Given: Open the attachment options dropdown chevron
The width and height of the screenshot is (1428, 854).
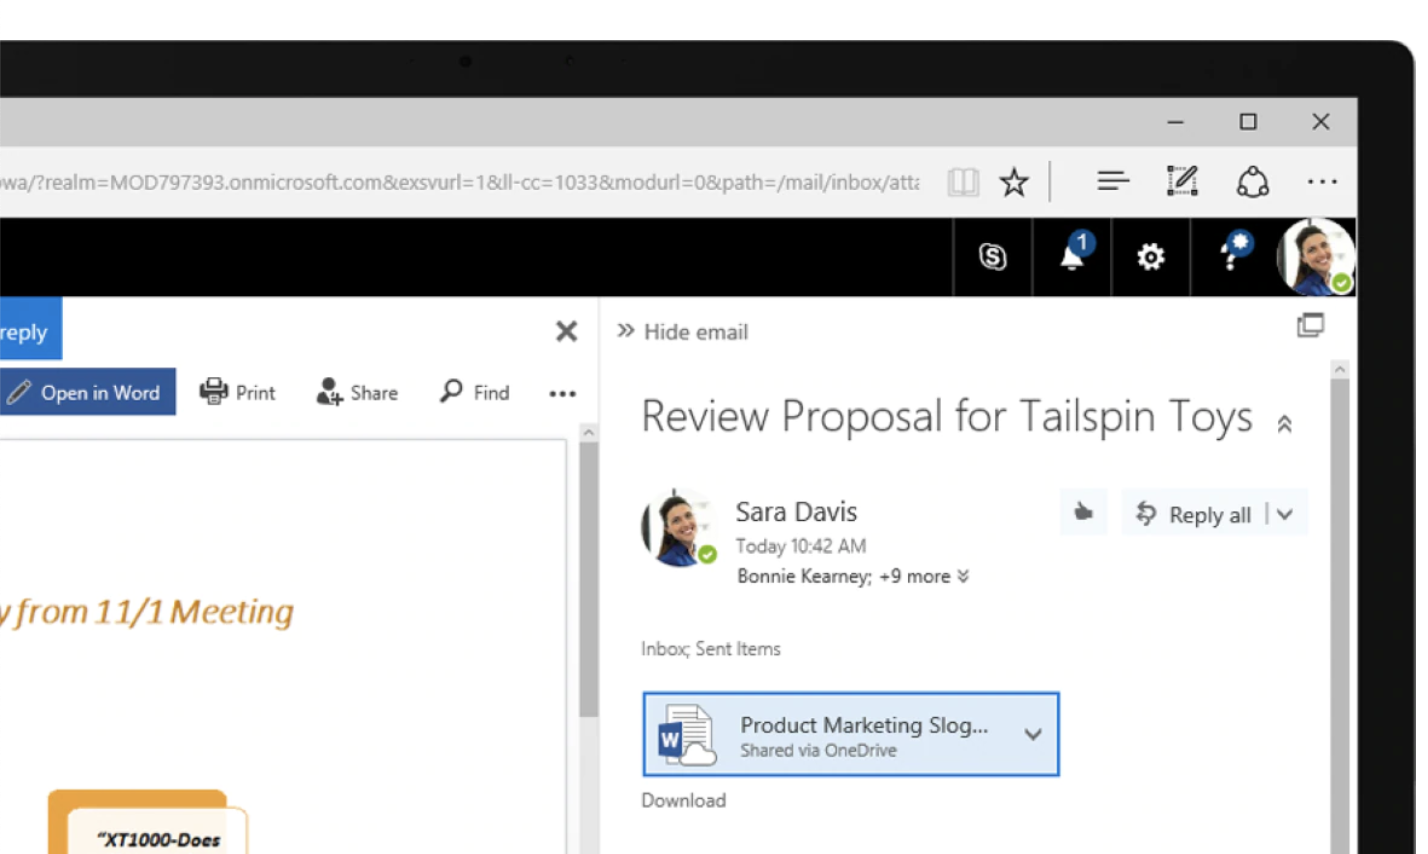Looking at the screenshot, I should pos(1033,734).
